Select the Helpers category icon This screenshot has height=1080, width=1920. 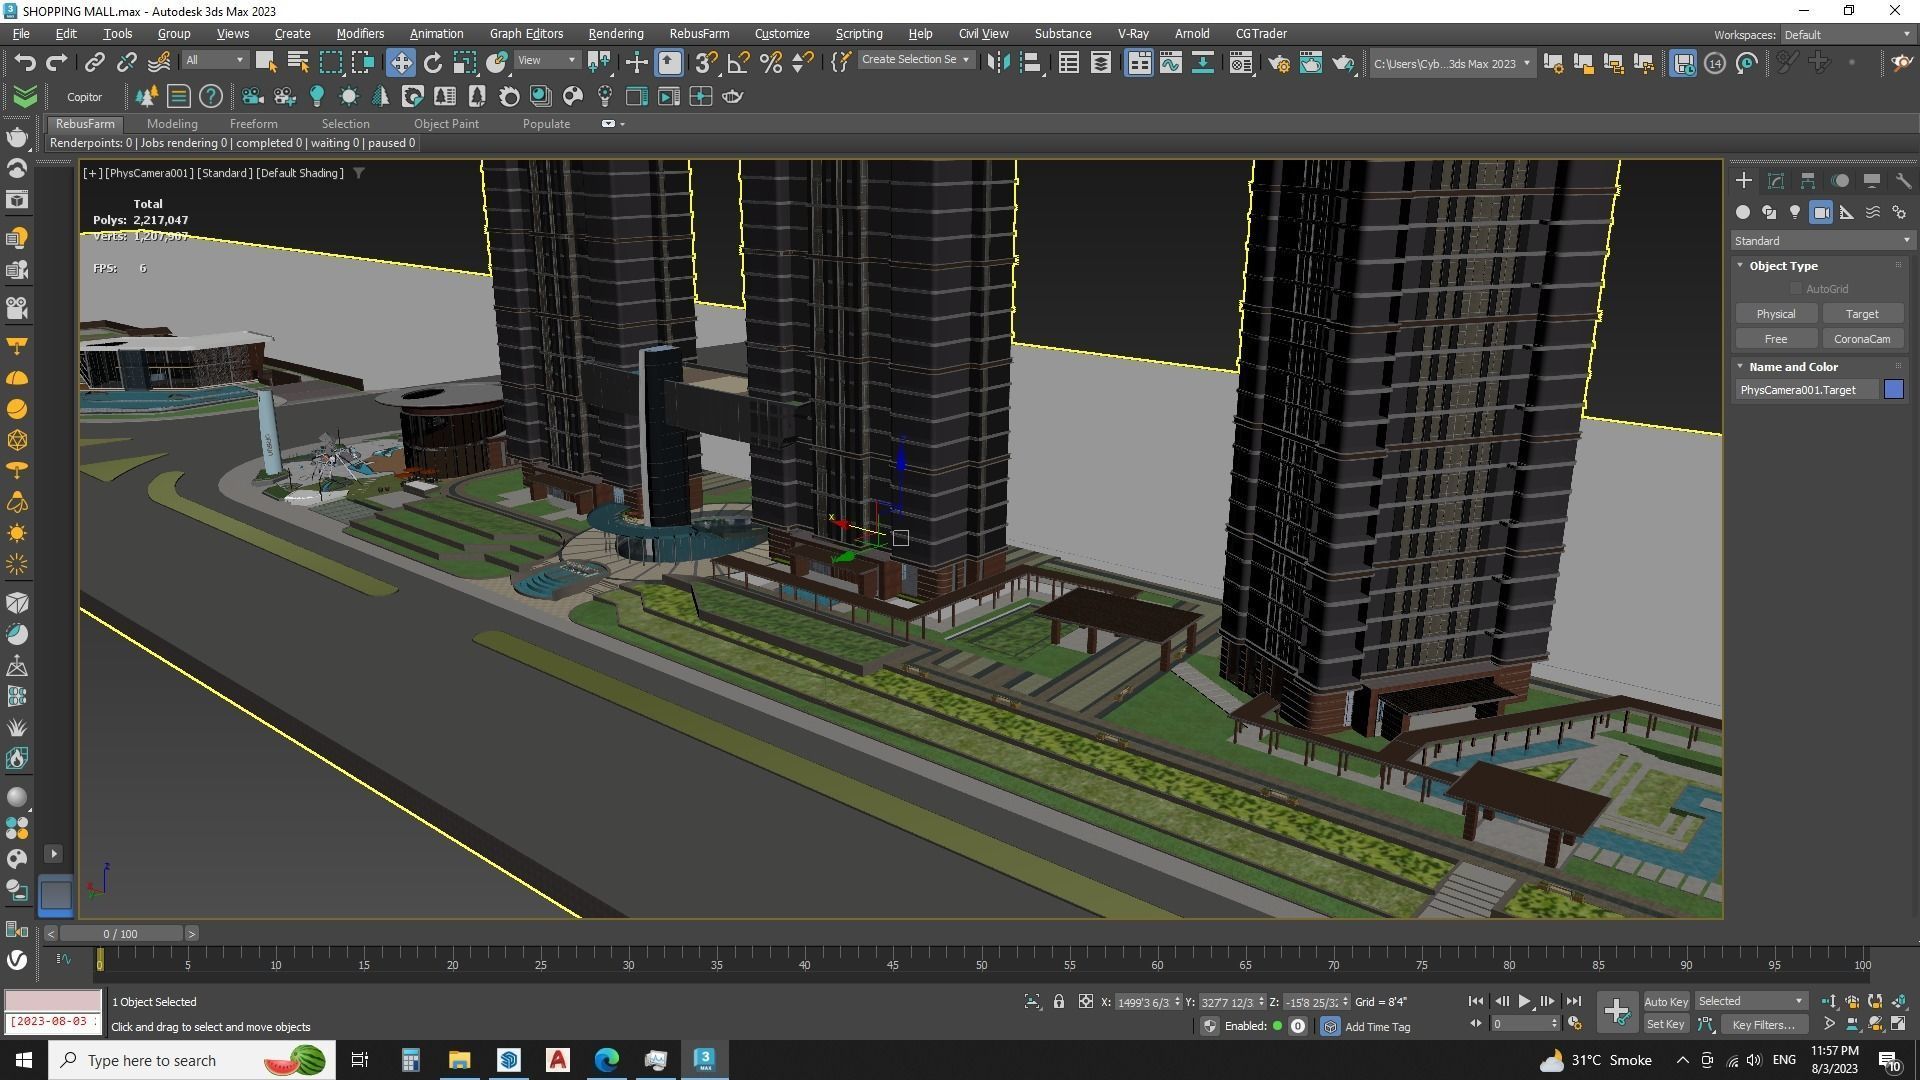click(x=1847, y=212)
